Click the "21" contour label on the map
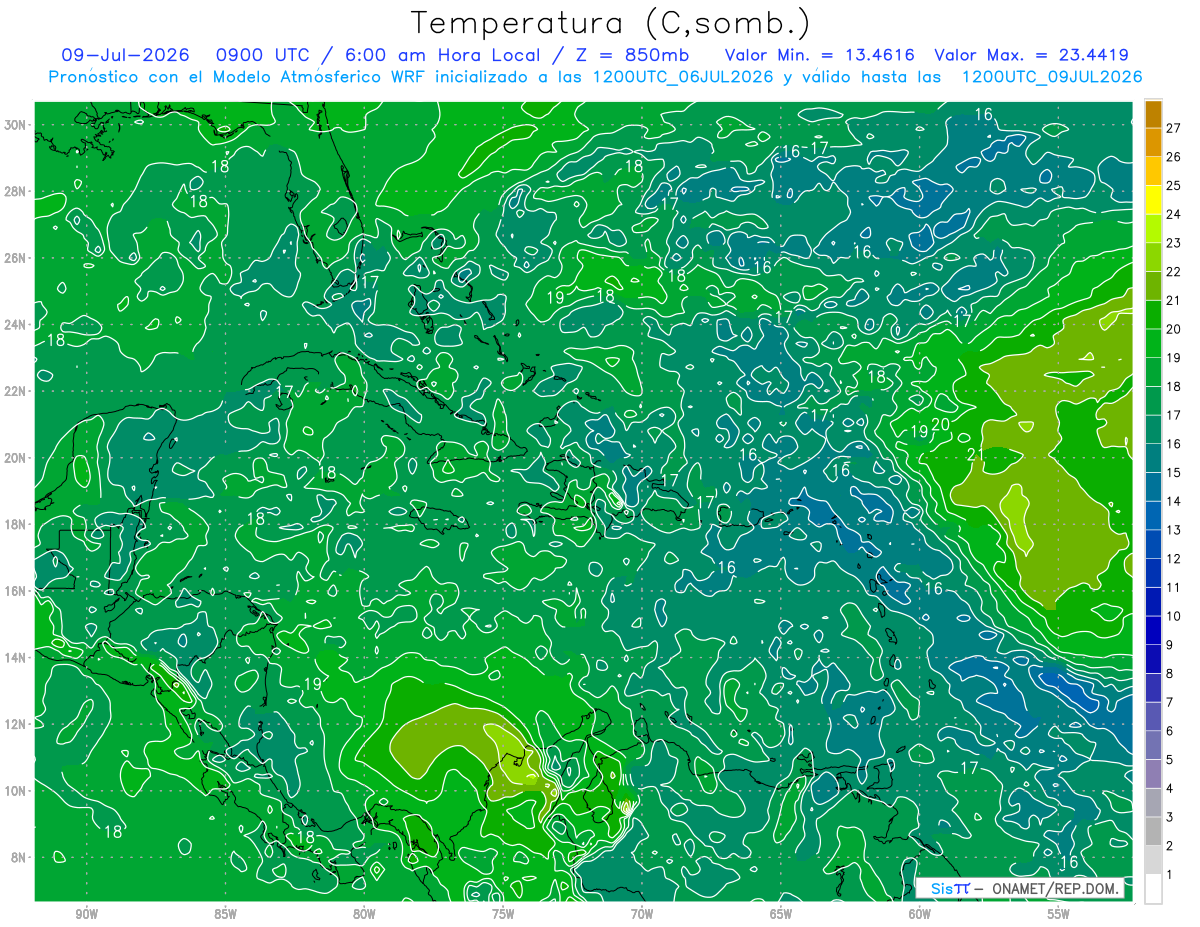This screenshot has height=927, width=1200. click(976, 455)
